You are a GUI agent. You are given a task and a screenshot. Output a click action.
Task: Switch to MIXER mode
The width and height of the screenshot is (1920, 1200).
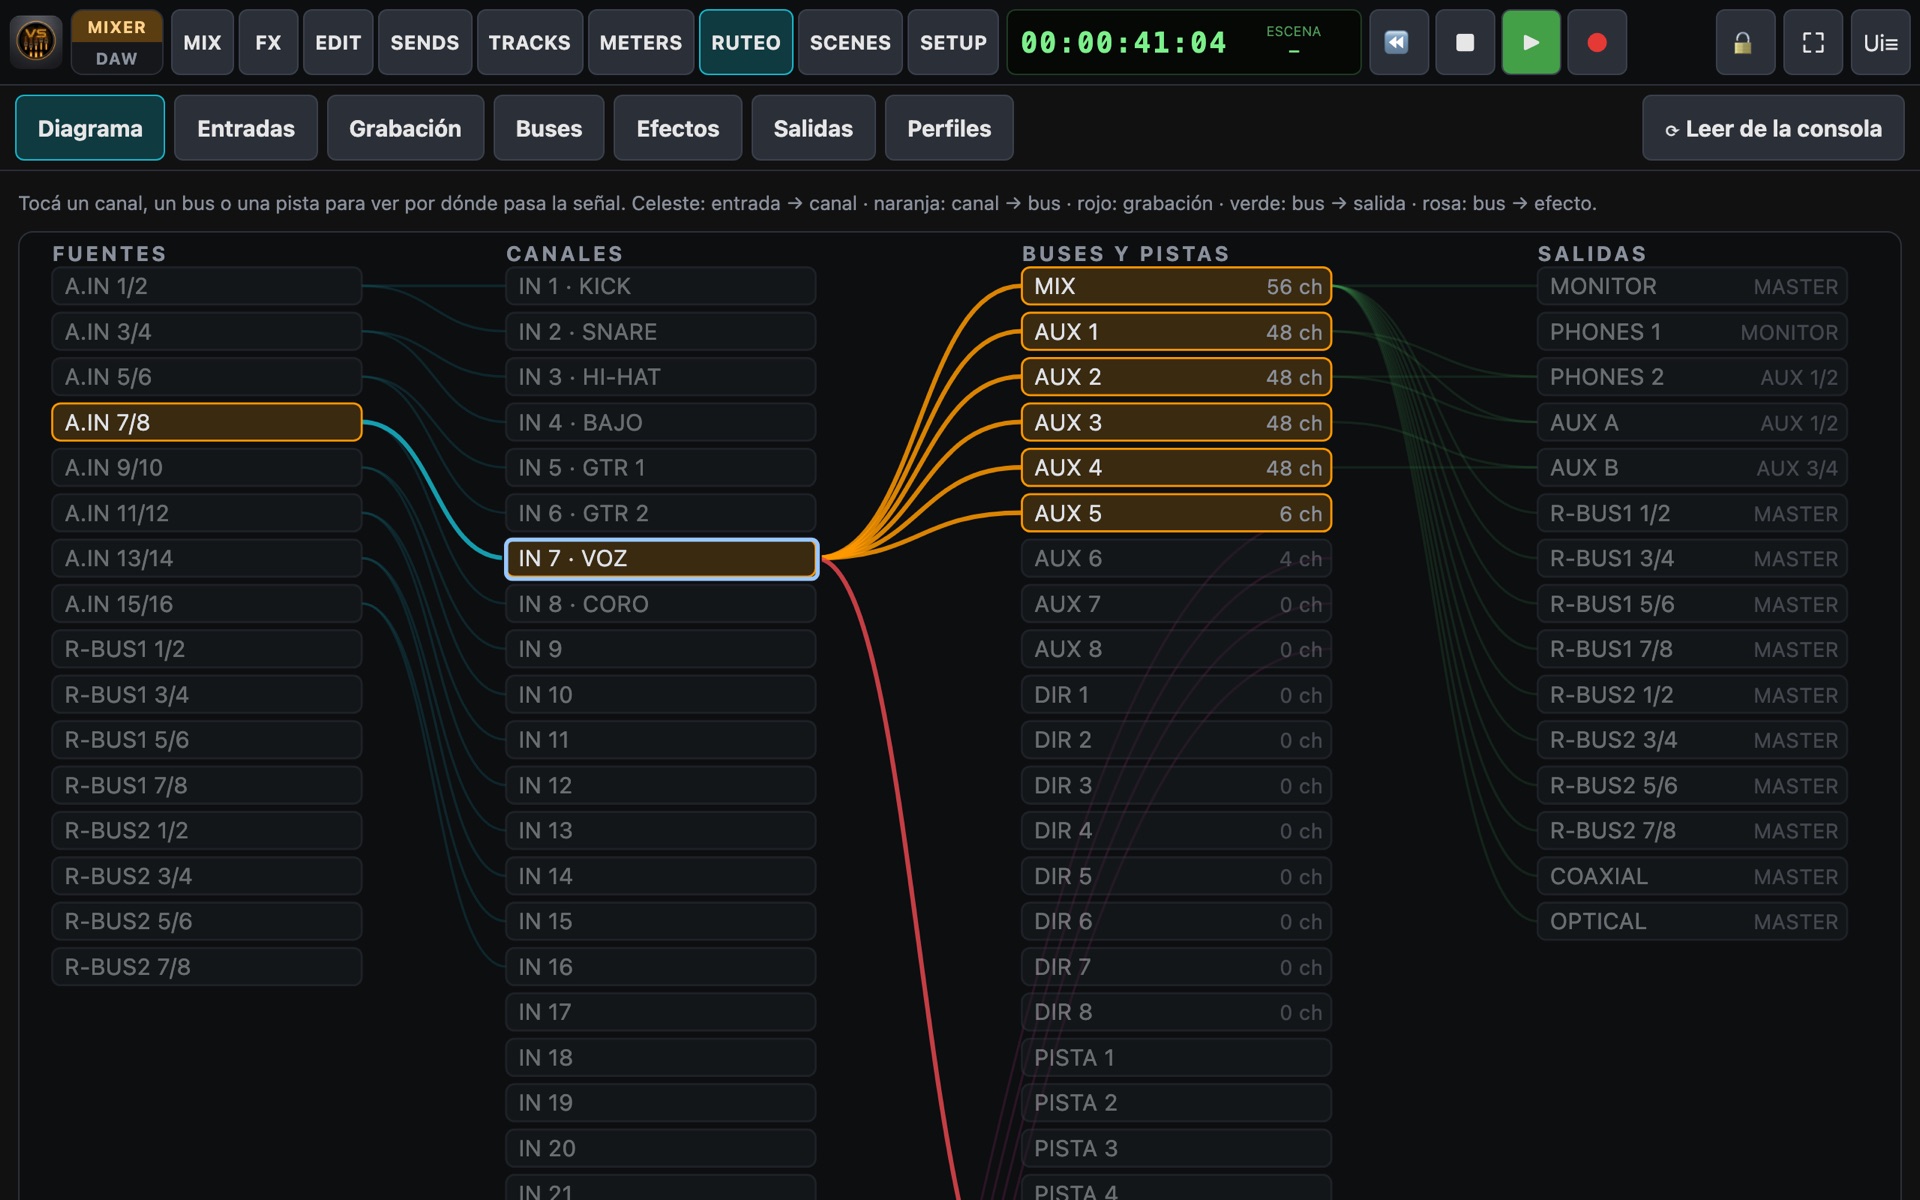tap(117, 27)
